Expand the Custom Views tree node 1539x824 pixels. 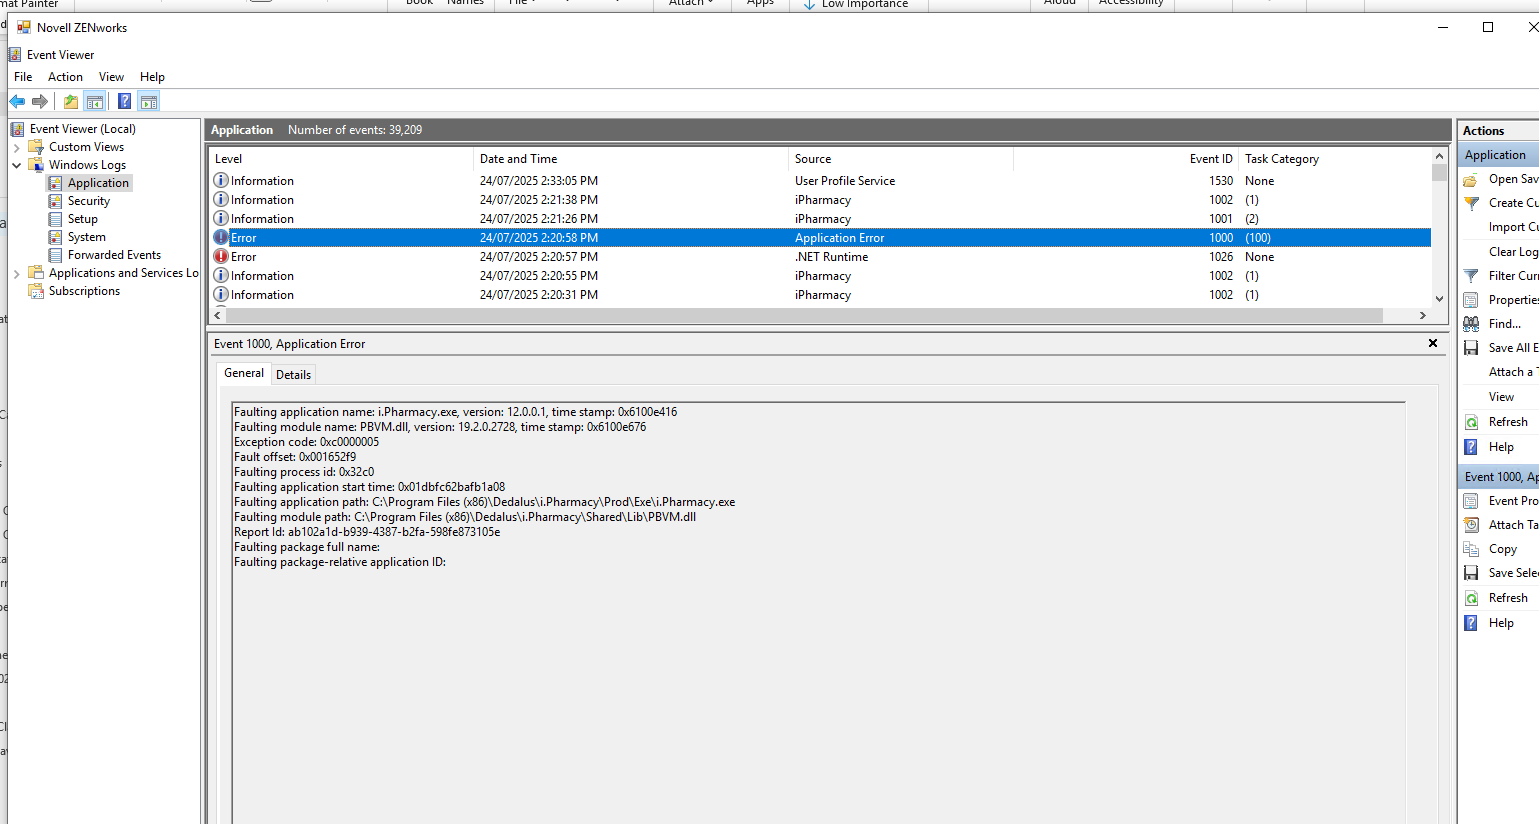[x=17, y=148]
